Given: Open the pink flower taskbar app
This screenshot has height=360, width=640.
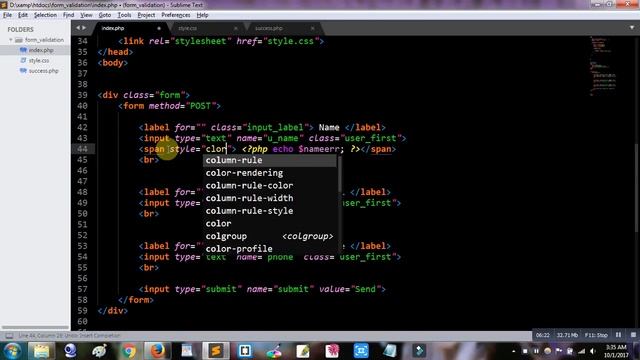Looking at the screenshot, I should (332, 351).
